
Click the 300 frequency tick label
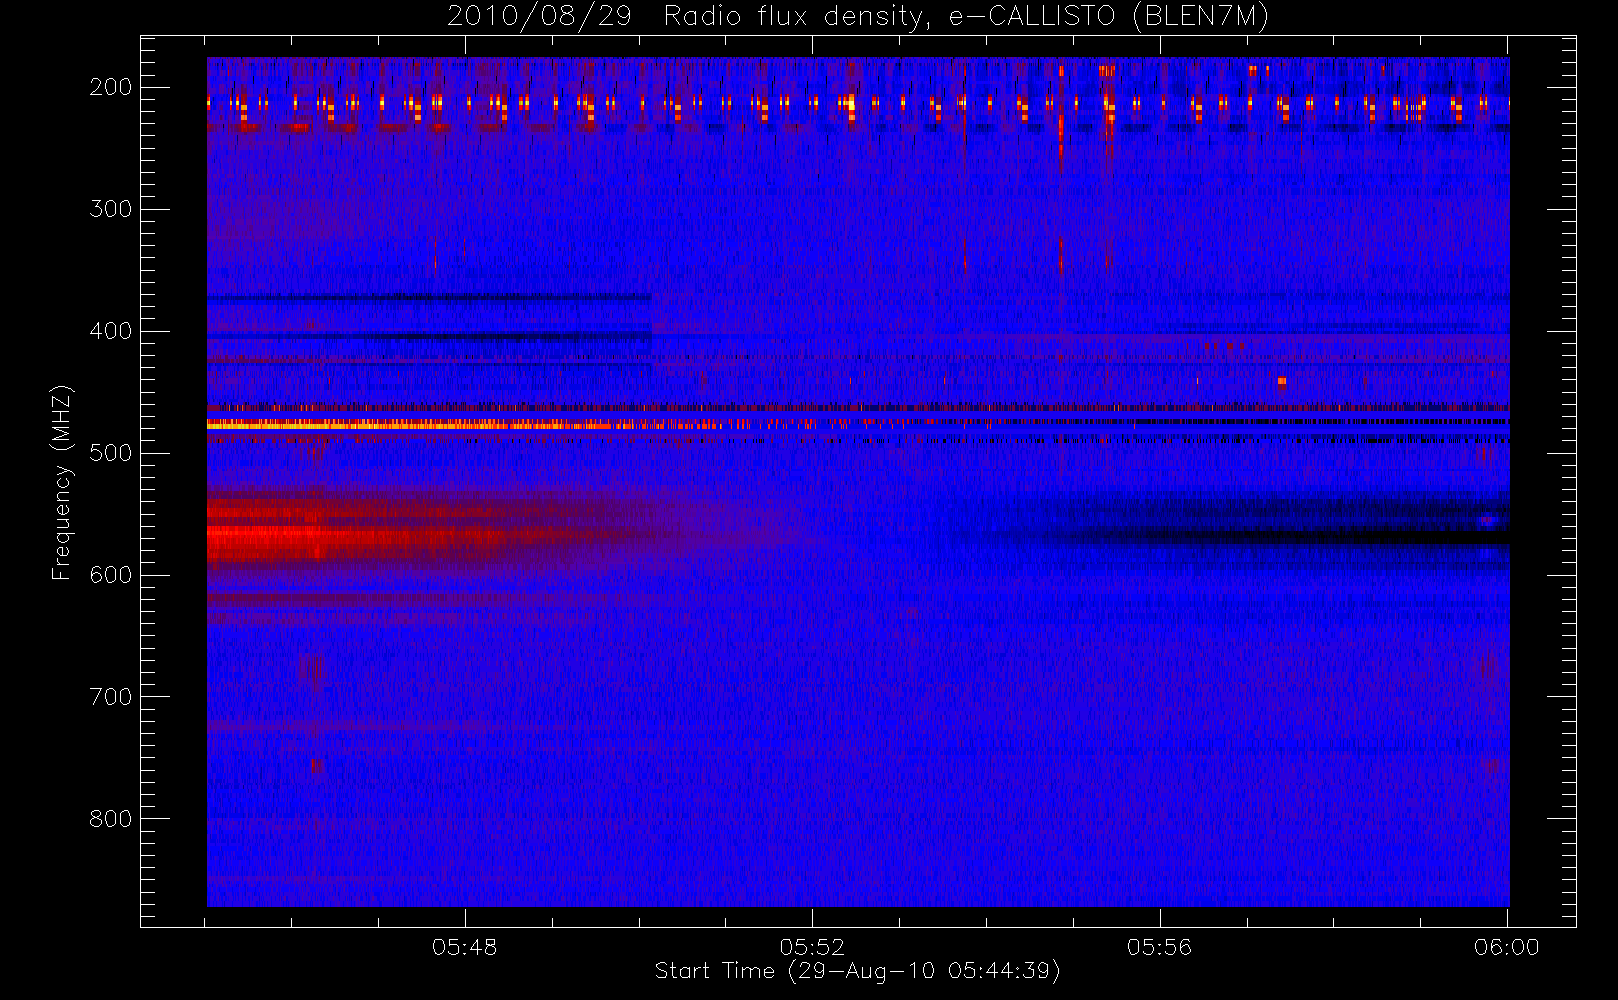point(110,209)
